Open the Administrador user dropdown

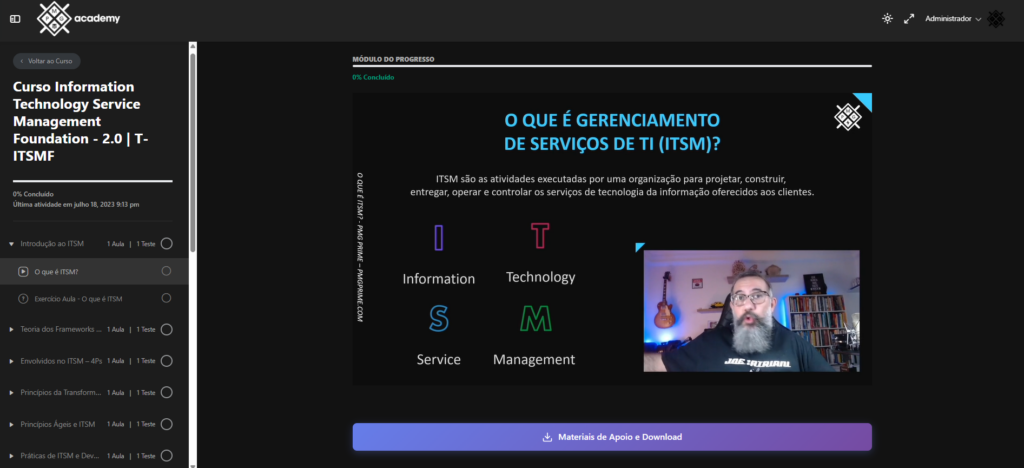click(953, 19)
